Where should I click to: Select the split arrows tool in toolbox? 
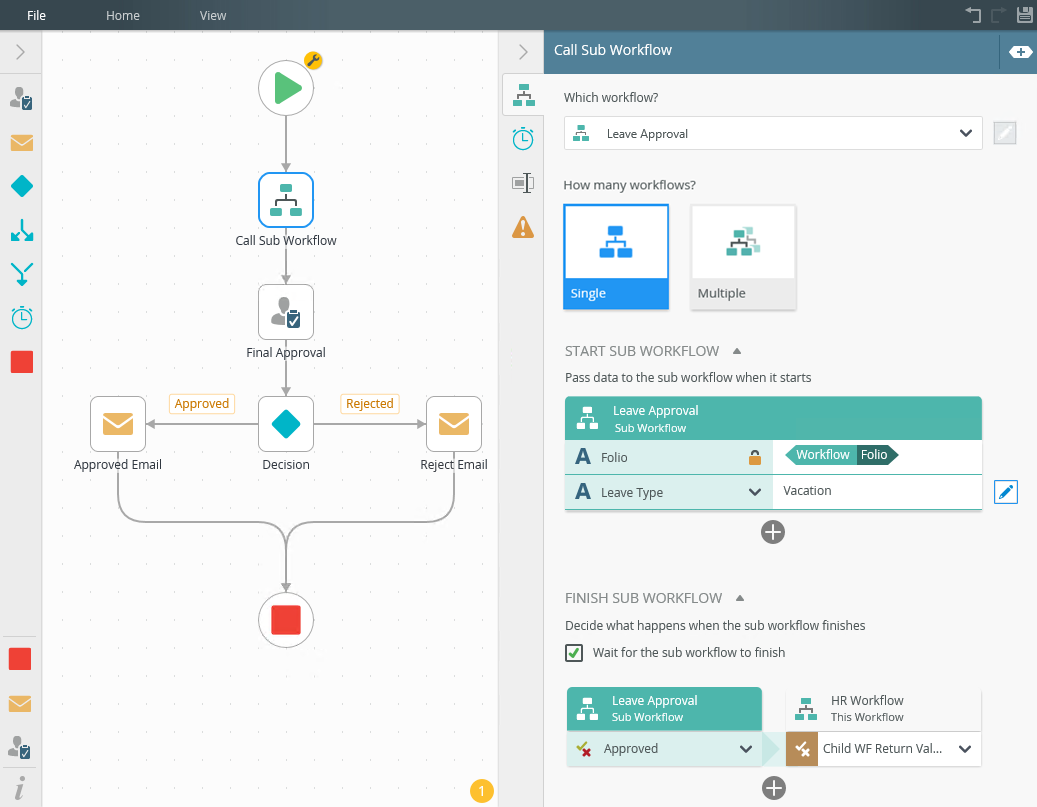(x=22, y=230)
